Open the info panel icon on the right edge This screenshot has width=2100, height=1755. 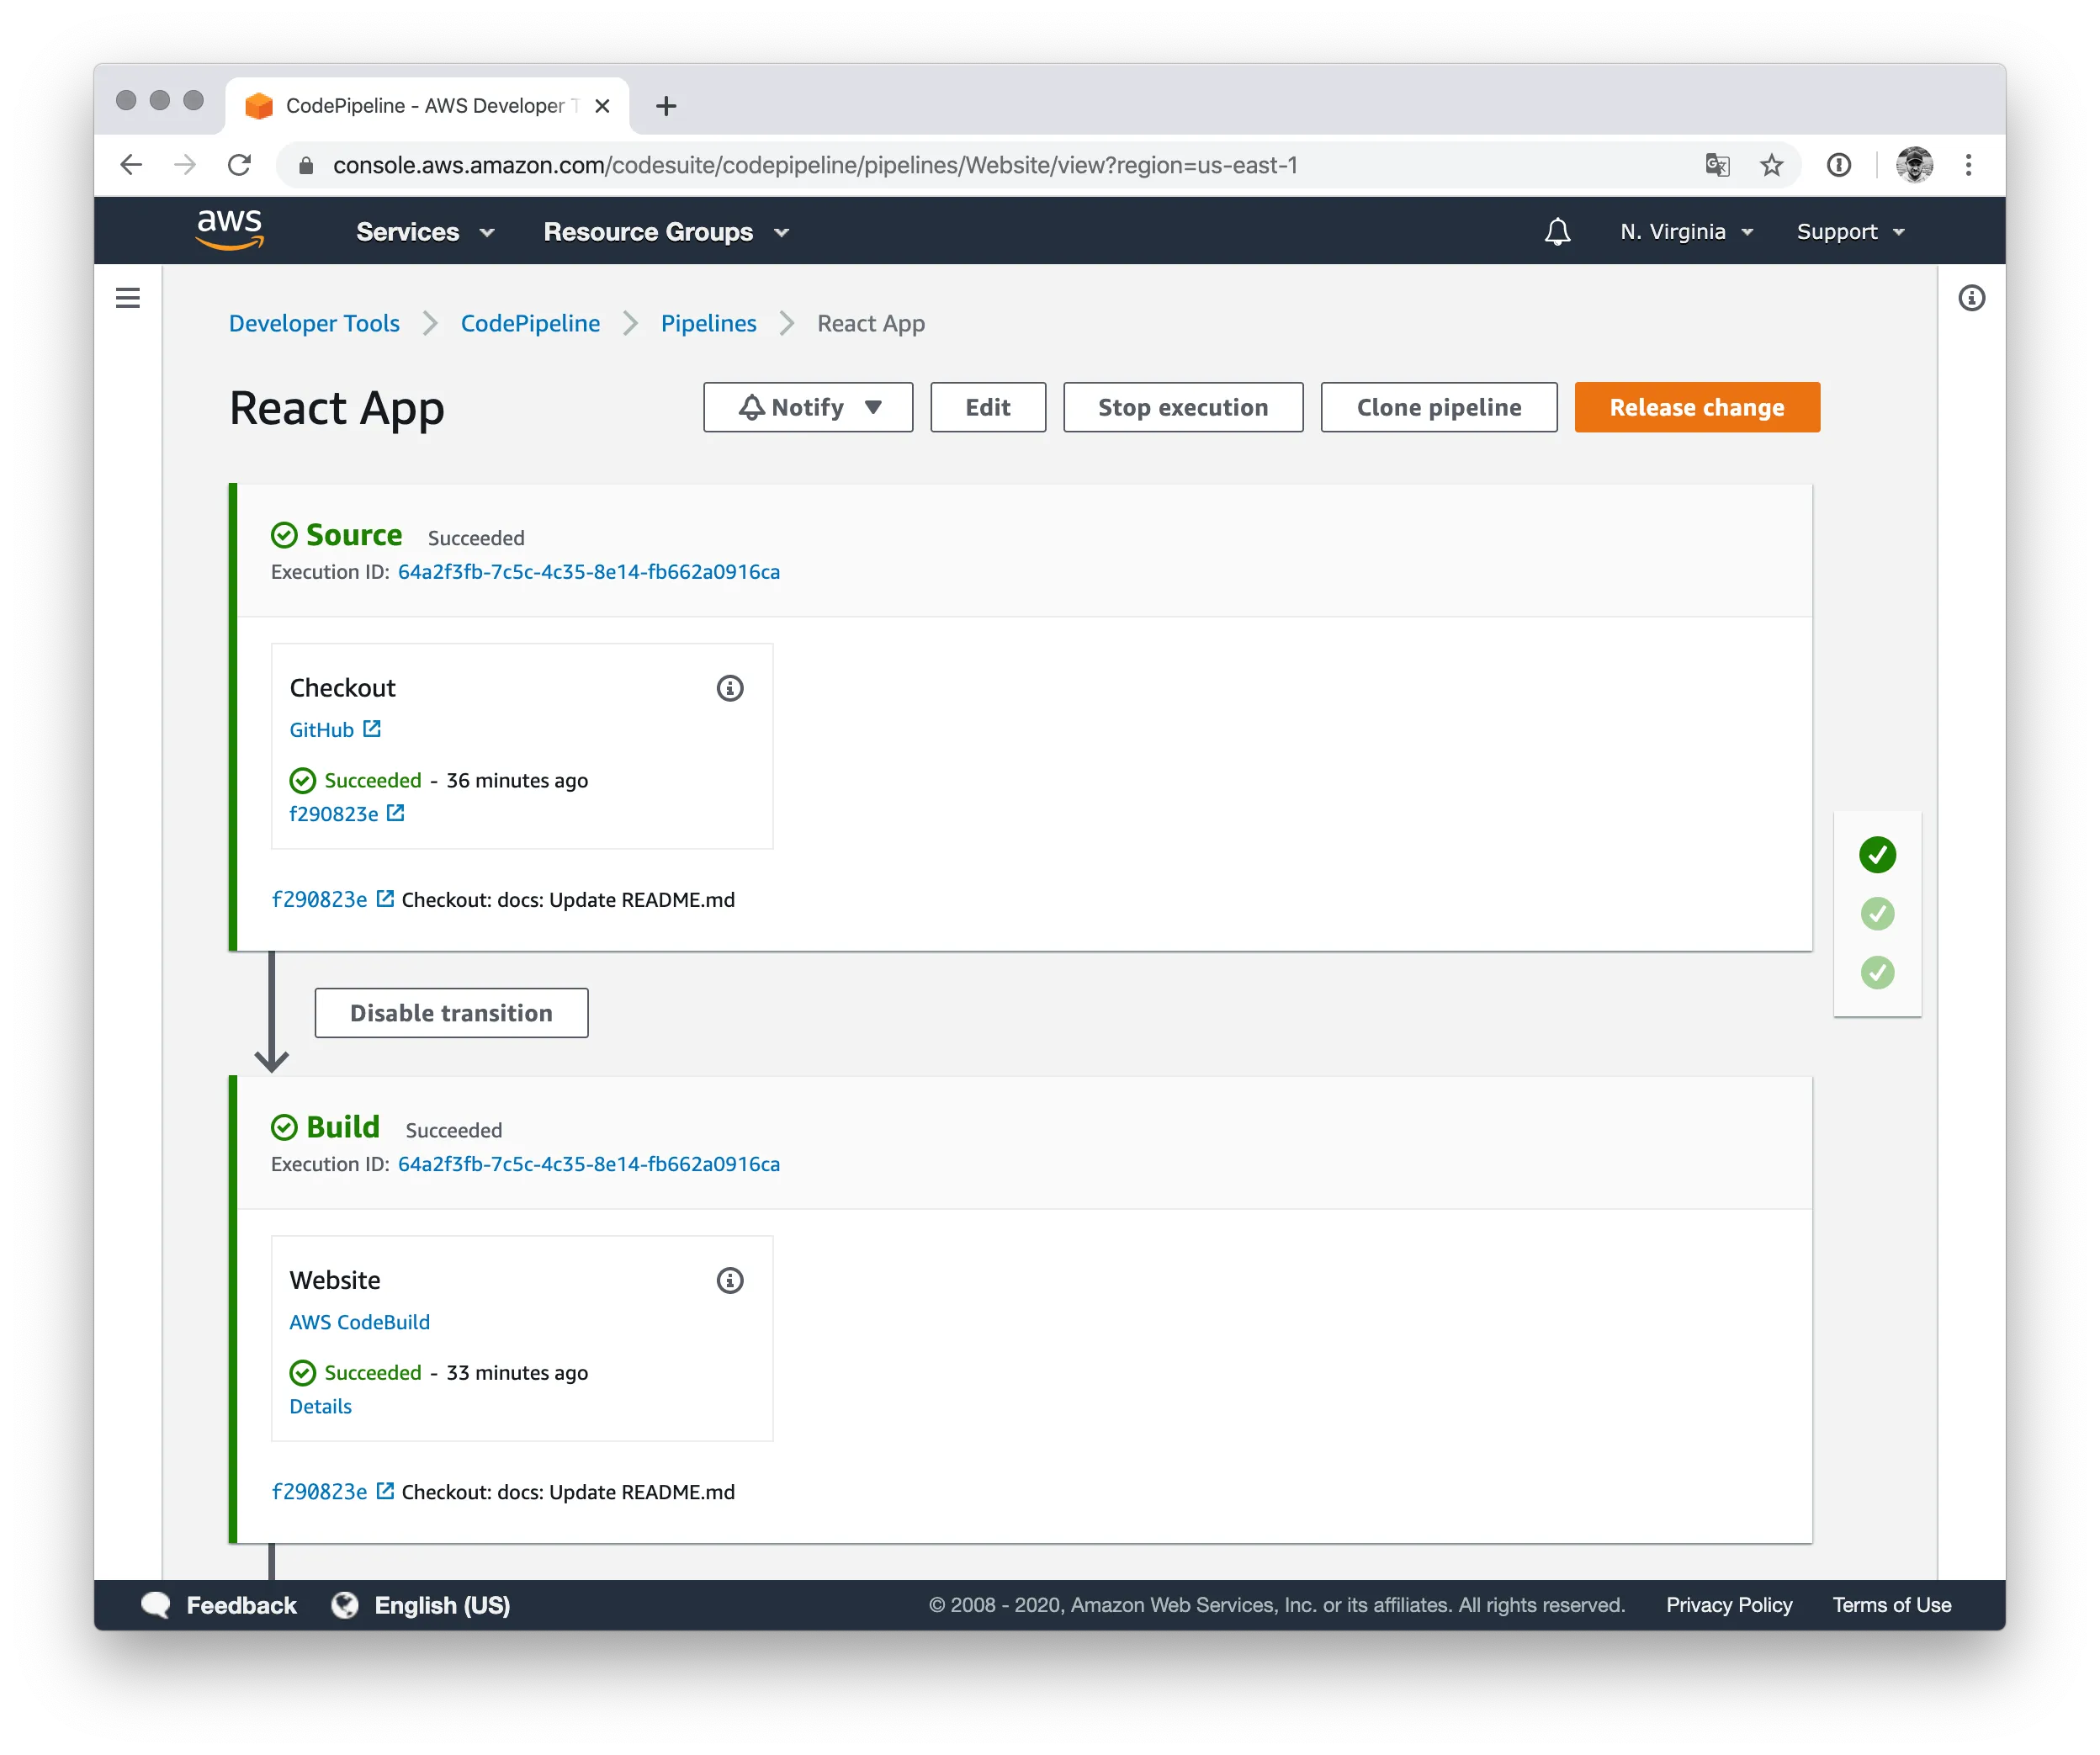coord(1971,298)
